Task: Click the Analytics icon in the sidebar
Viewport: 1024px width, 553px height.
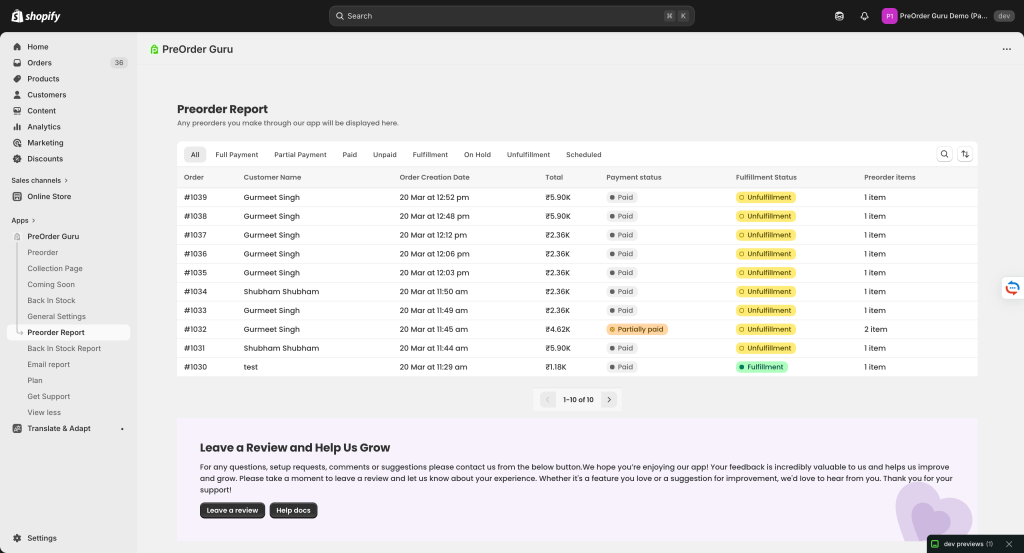Action: click(x=17, y=127)
